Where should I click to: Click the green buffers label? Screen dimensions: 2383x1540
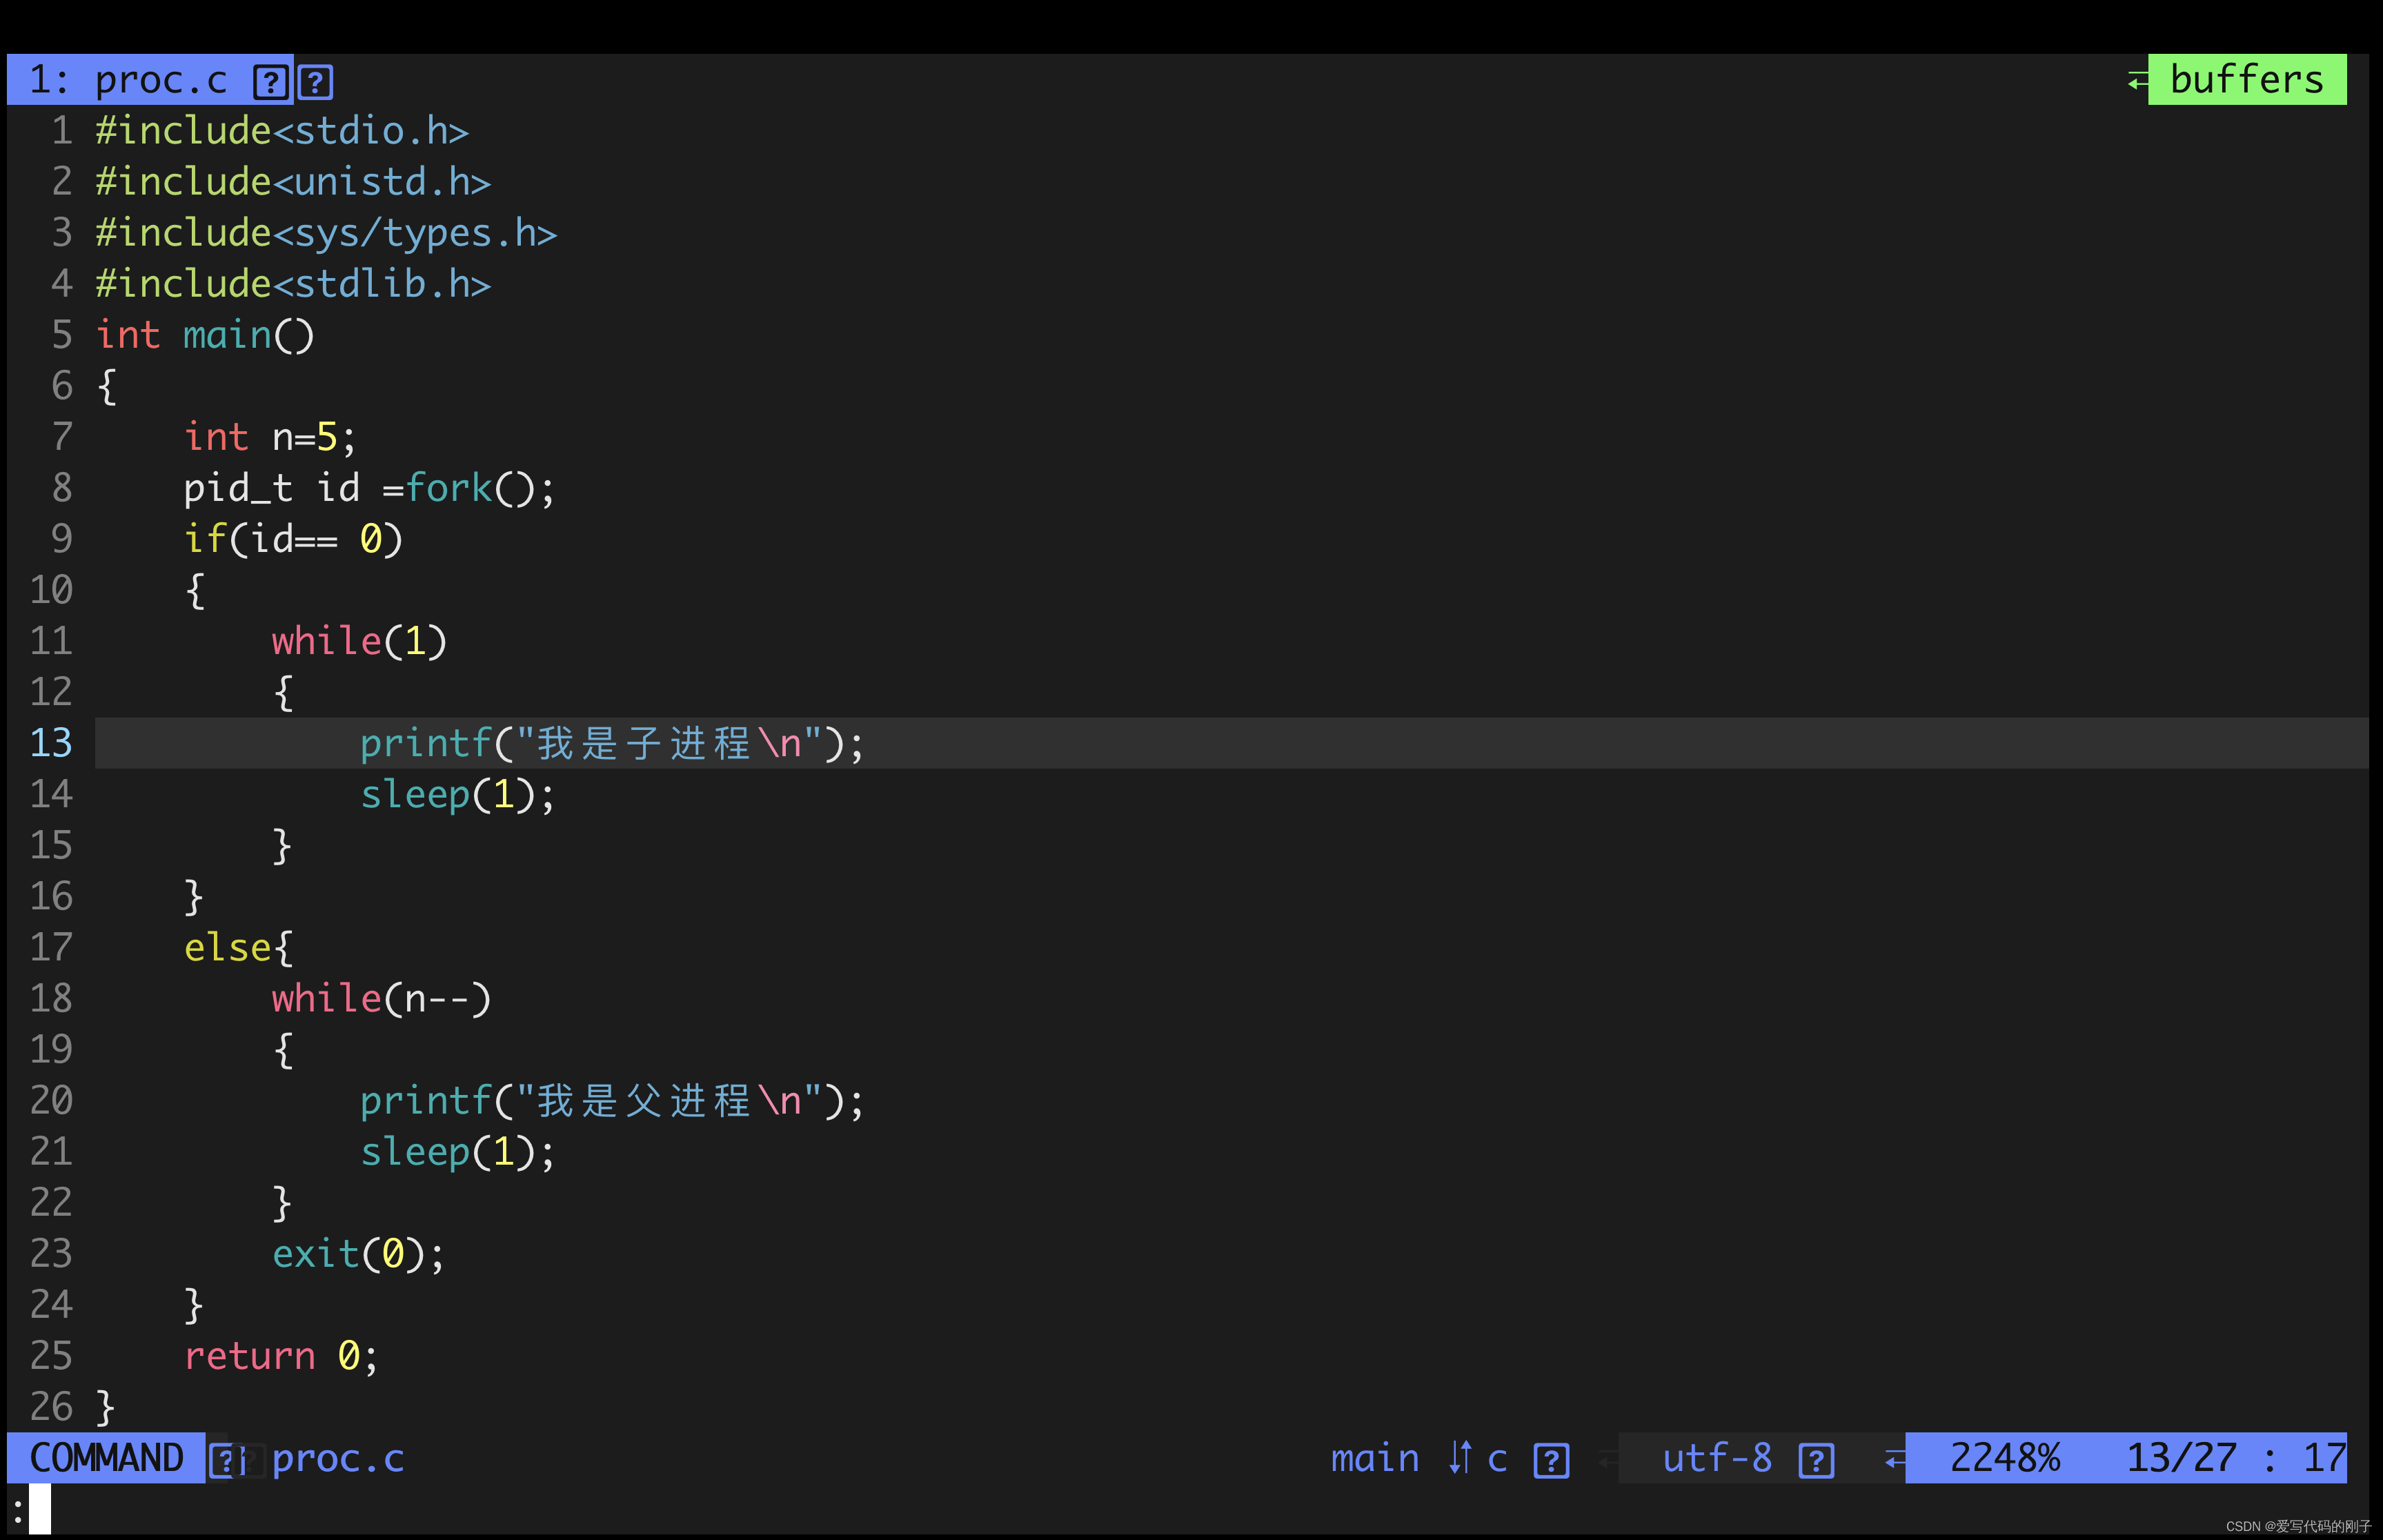tap(2246, 80)
